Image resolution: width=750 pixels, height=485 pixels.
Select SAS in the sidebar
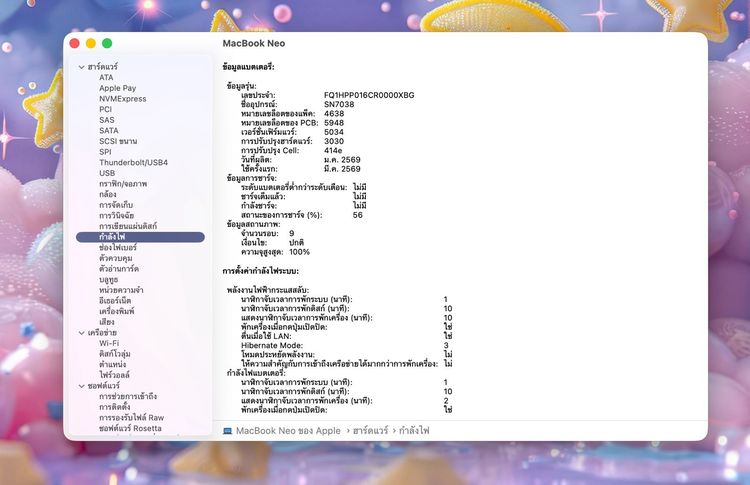point(107,120)
